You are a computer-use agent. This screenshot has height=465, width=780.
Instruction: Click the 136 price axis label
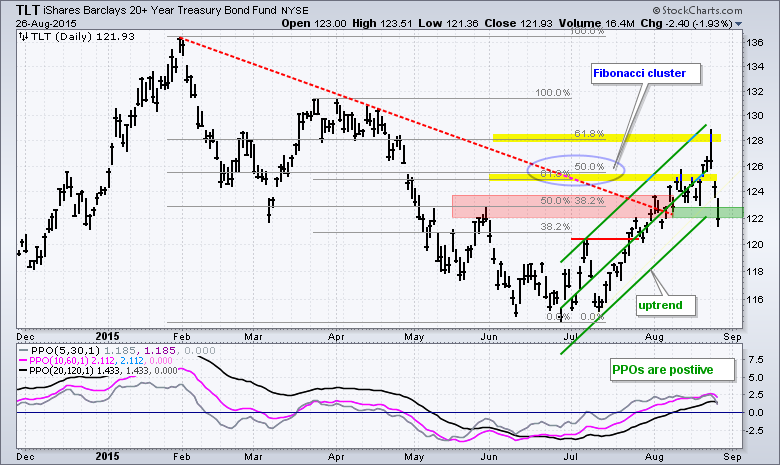pos(755,43)
